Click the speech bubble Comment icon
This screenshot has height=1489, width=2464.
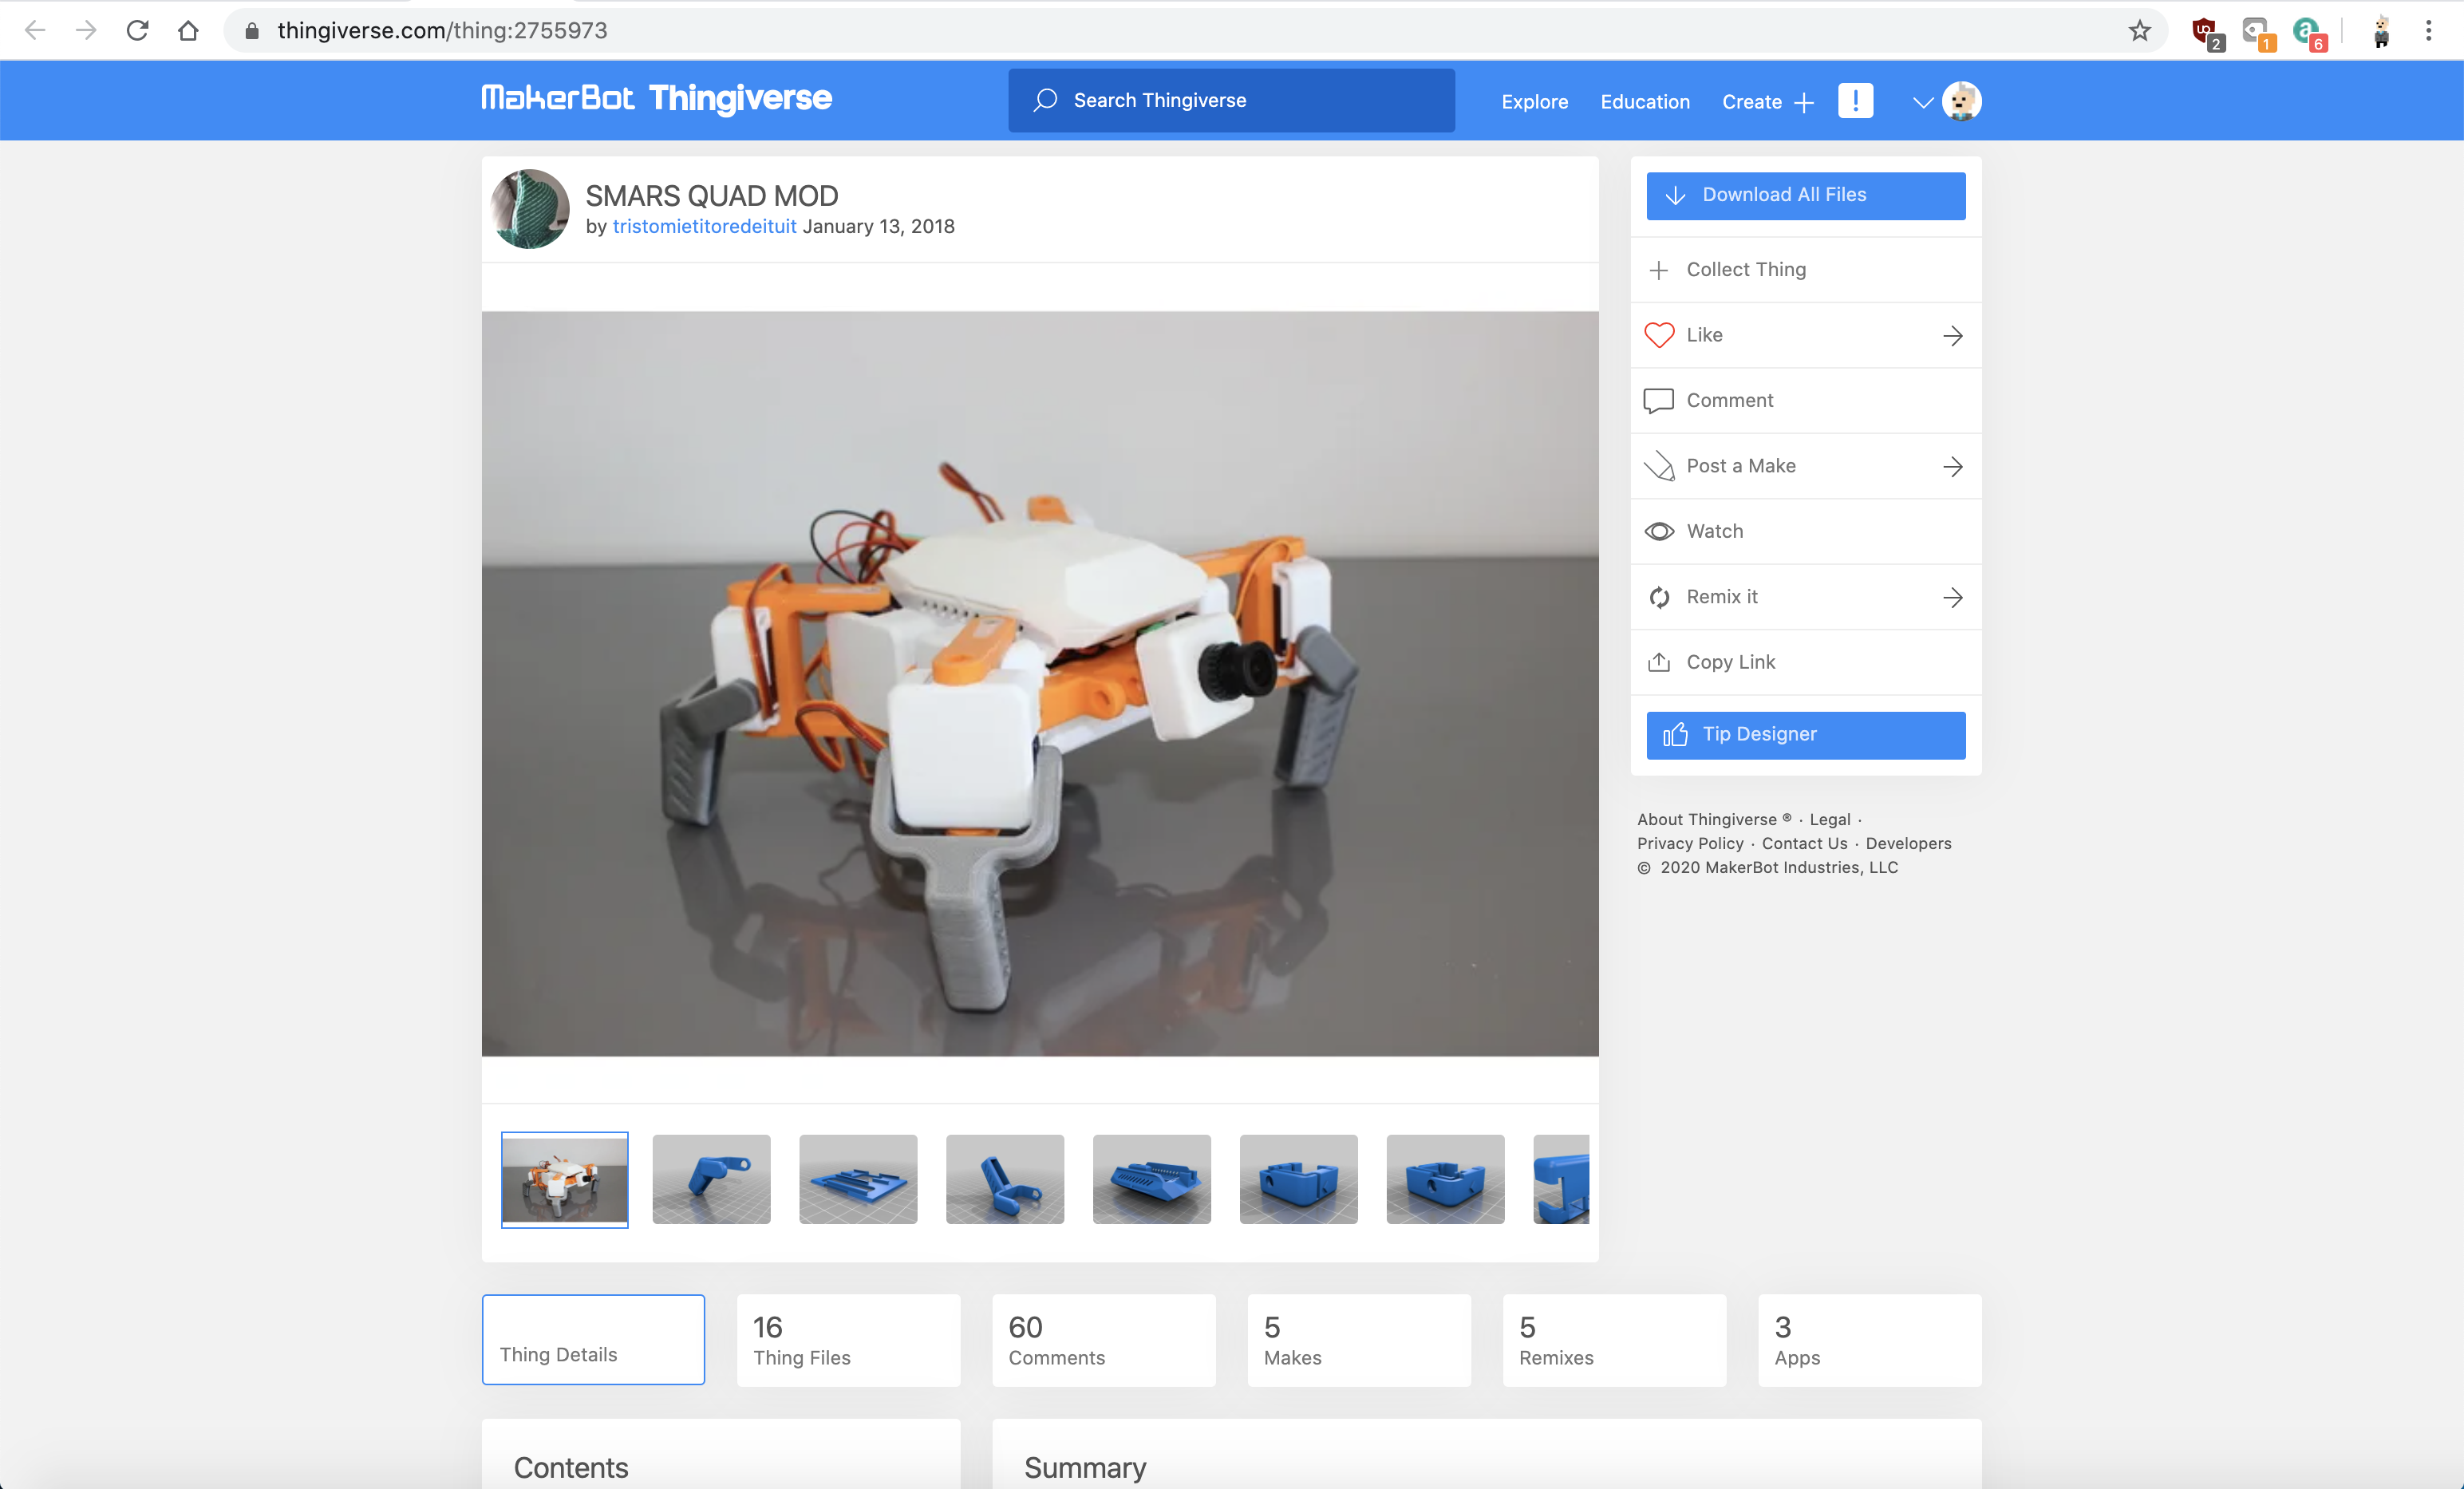[x=1659, y=400]
